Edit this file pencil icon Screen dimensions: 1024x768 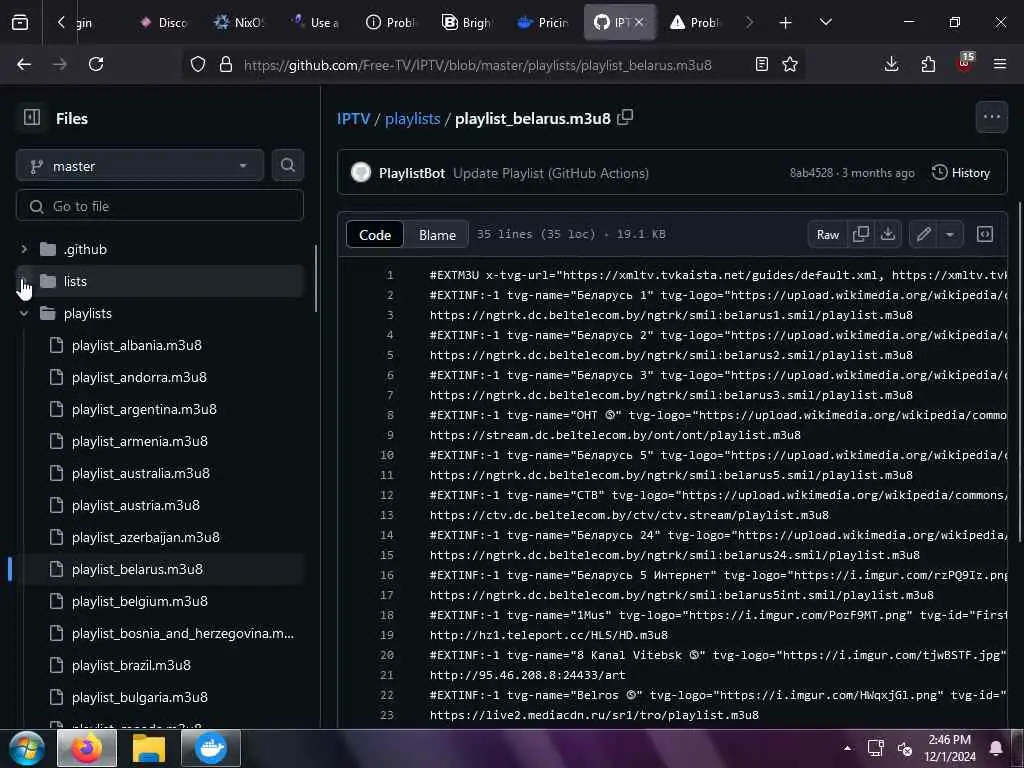click(923, 234)
